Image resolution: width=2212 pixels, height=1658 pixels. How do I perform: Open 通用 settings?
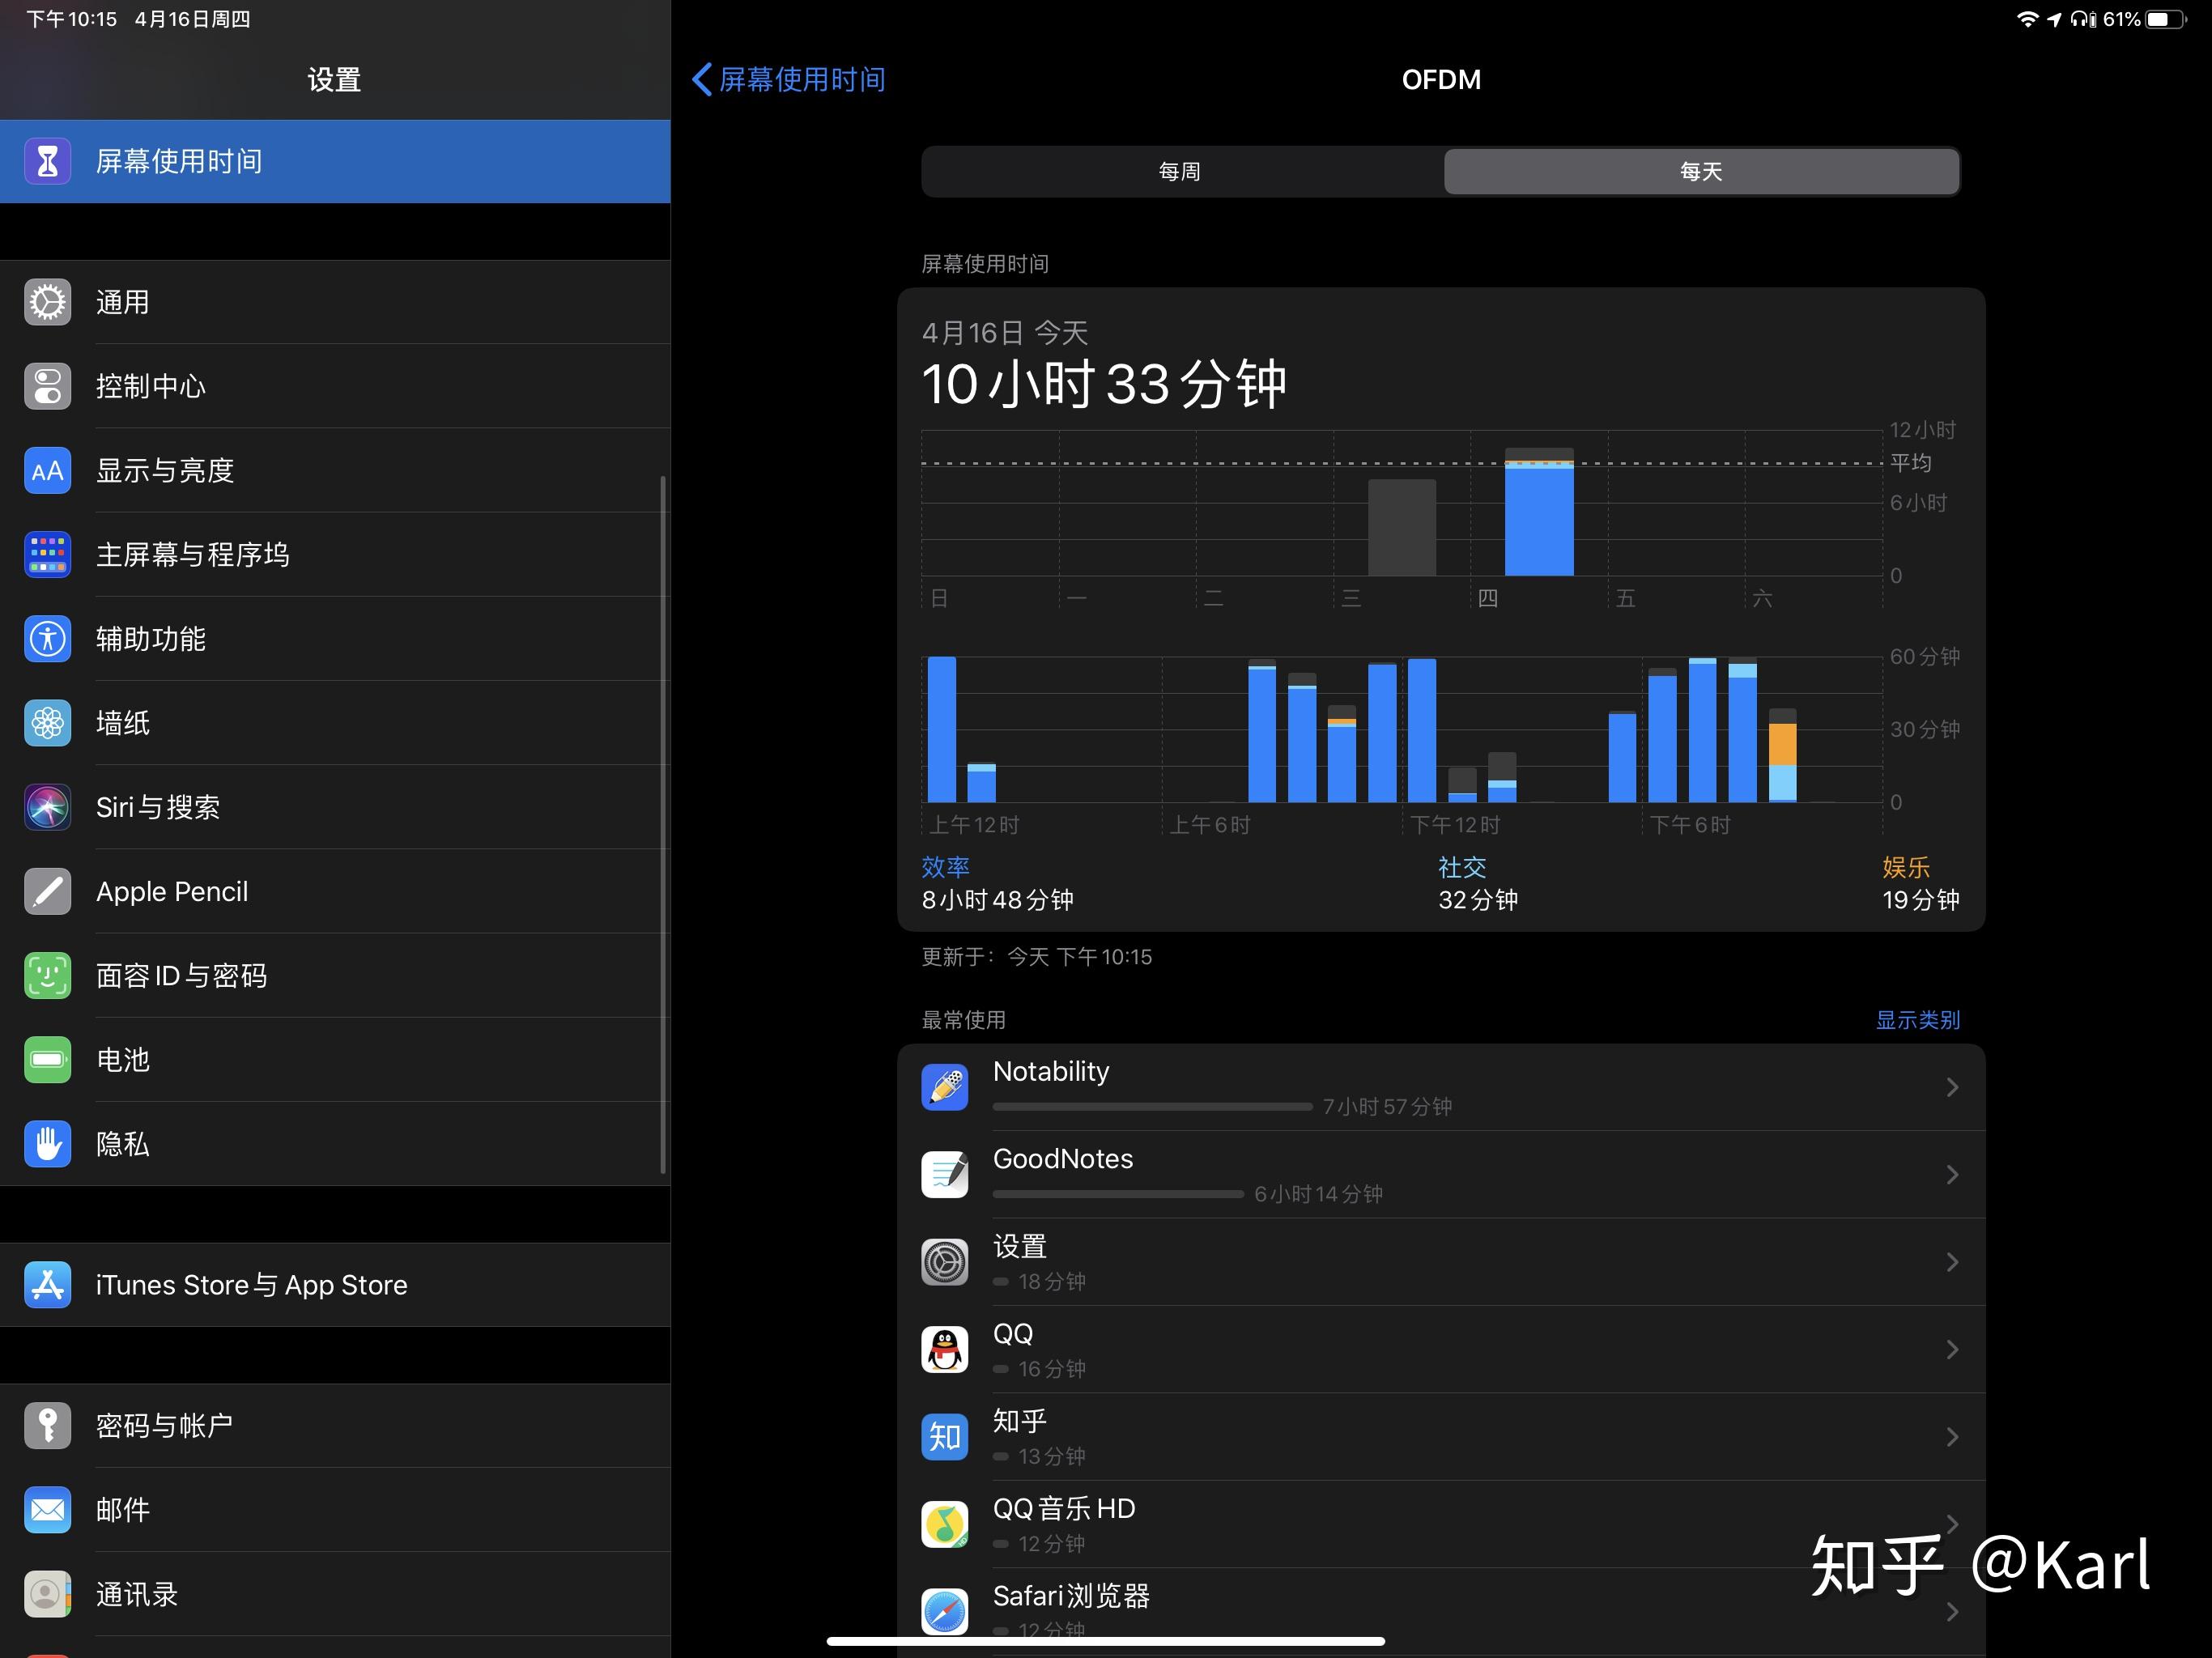point(335,302)
